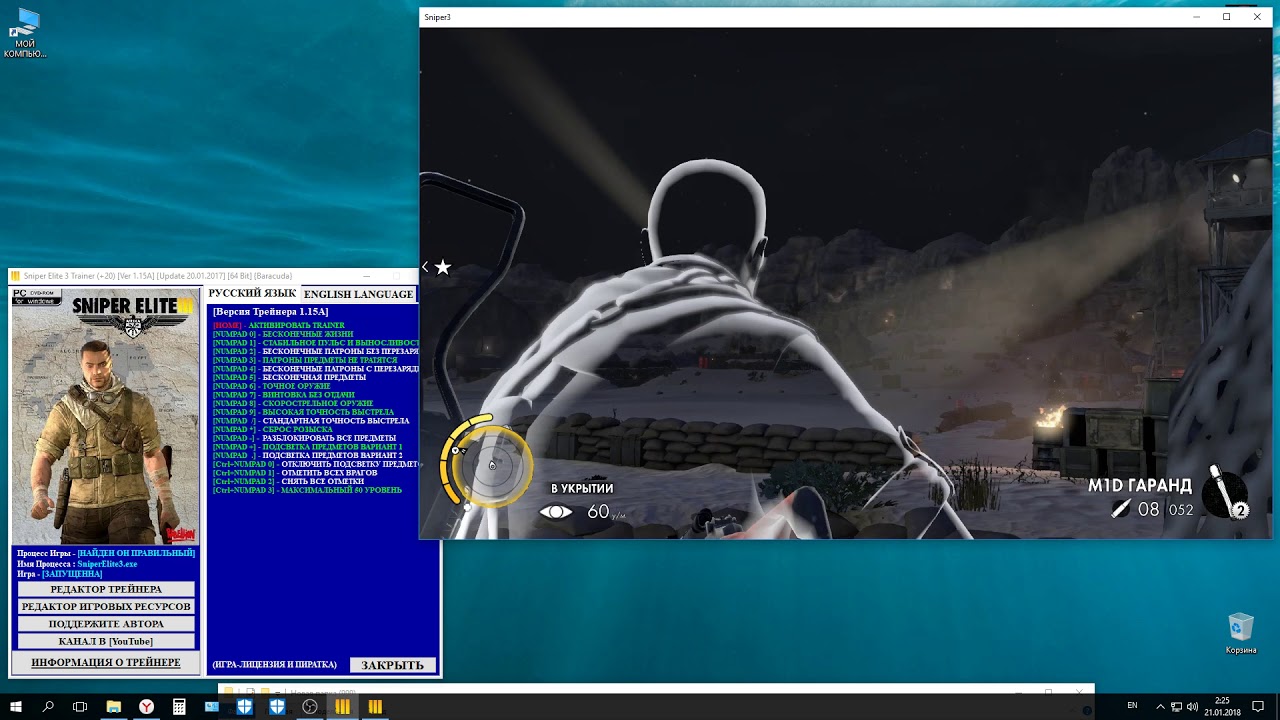
Task: Click the [NUMPAD 6] ТОЧНОЕ ОРУЖИЕ line
Action: pos(270,386)
